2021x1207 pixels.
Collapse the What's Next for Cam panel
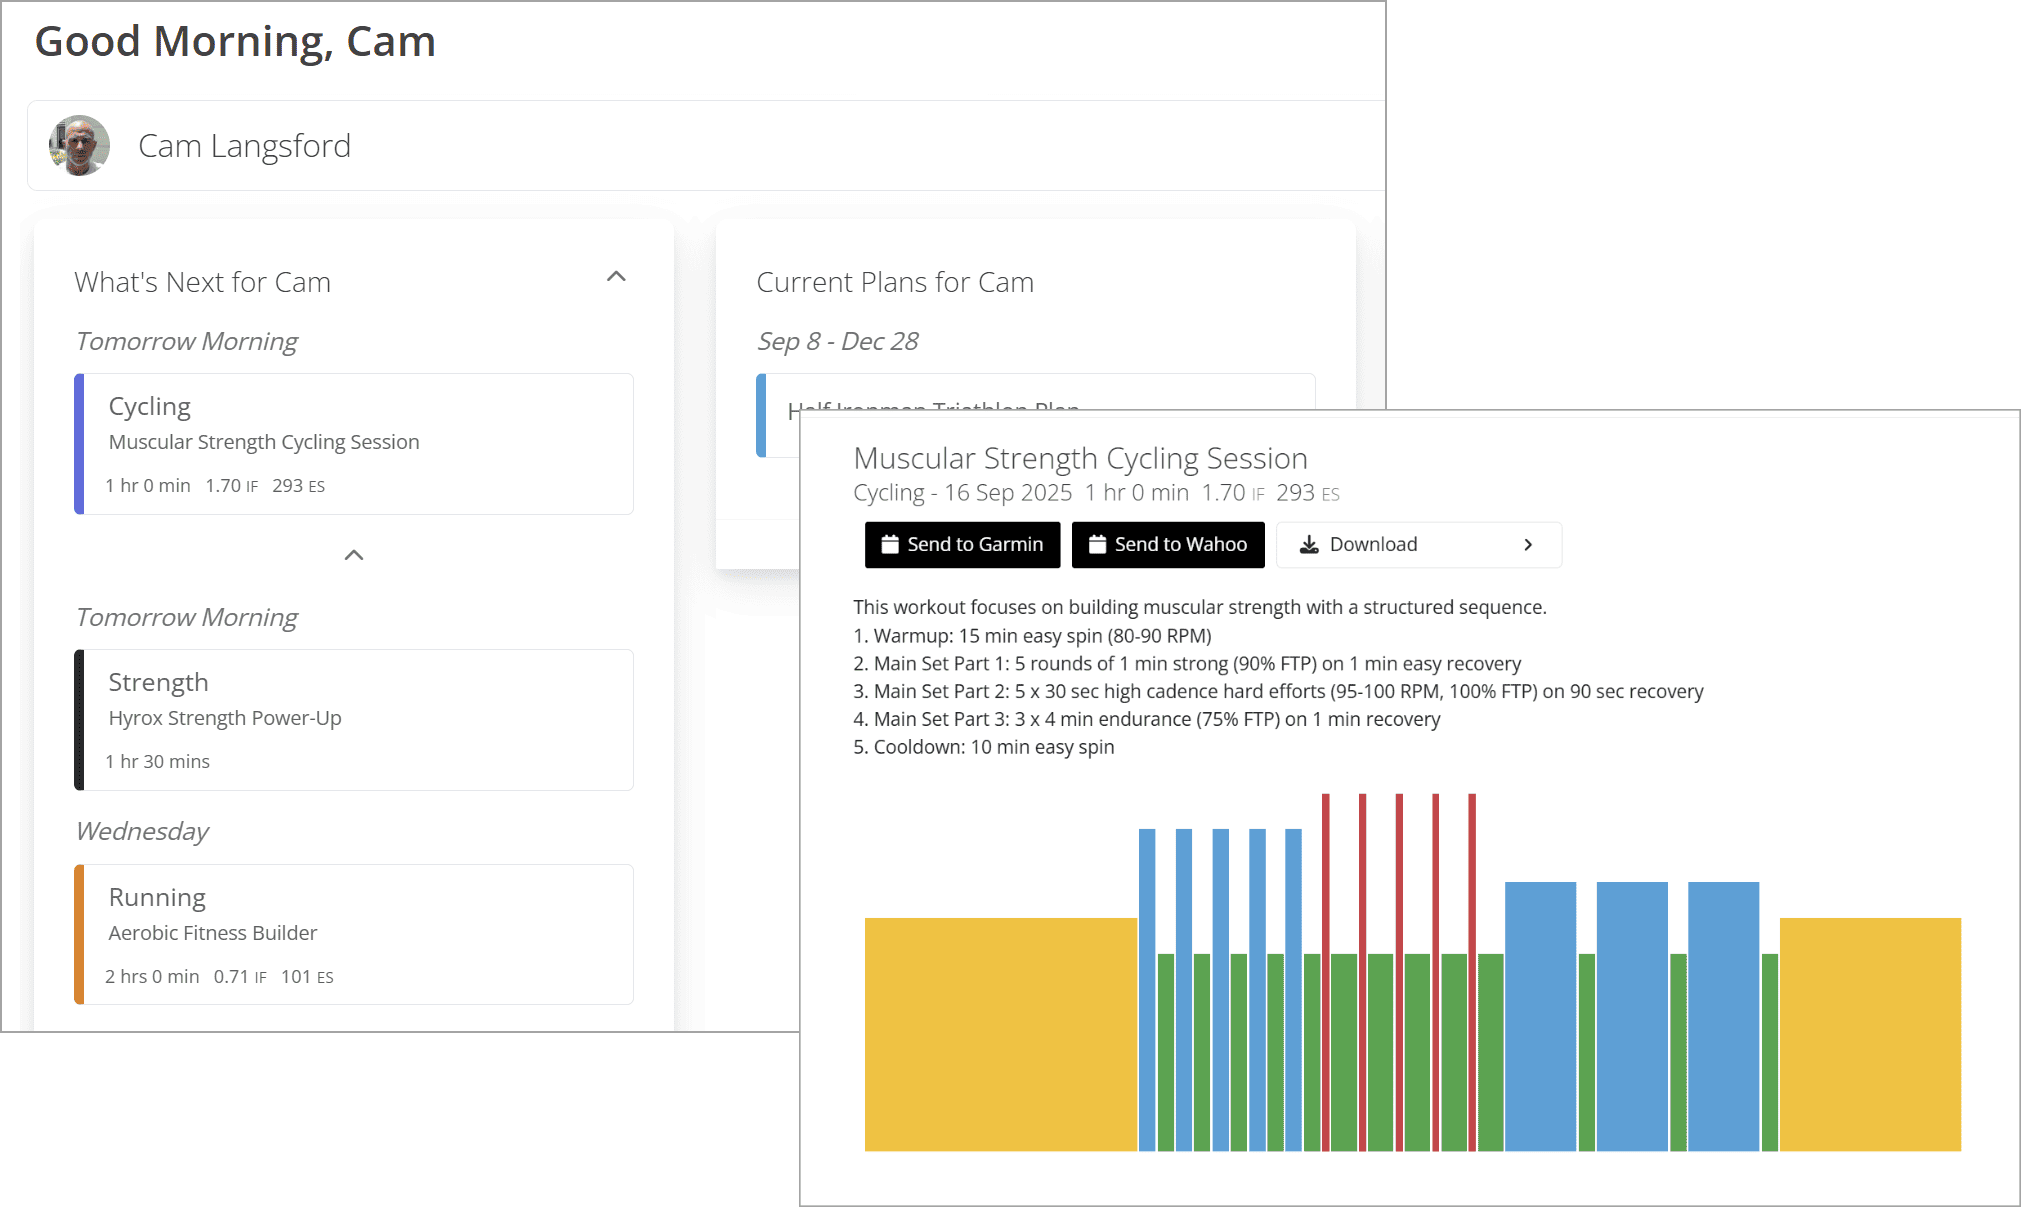pos(616,277)
